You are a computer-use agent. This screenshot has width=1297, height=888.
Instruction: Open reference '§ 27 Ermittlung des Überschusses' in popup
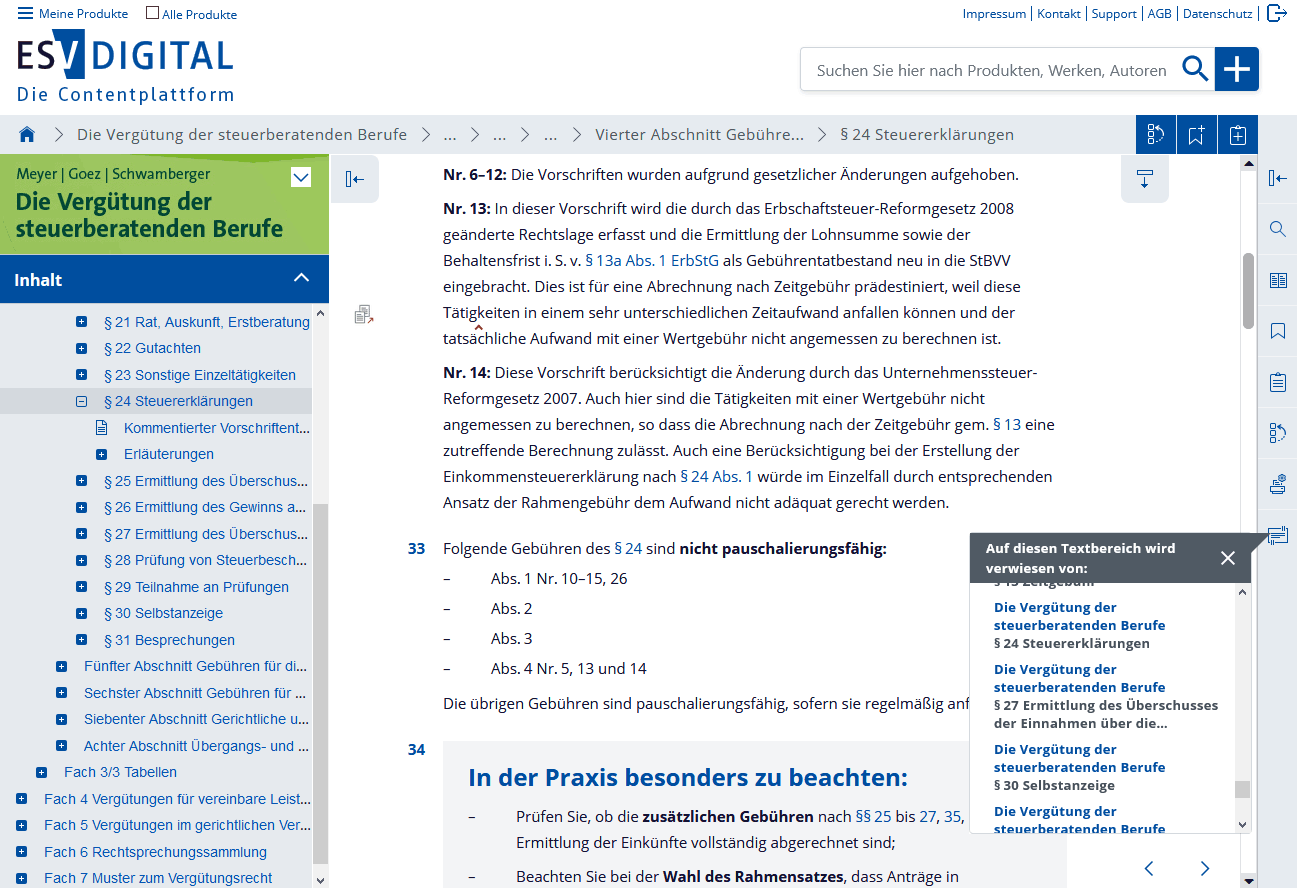[1106, 696]
